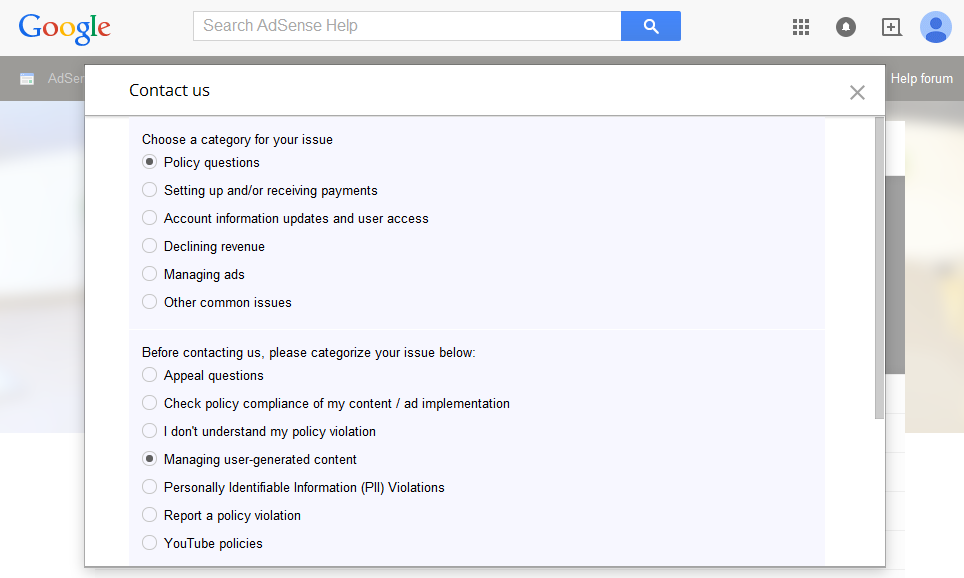Open the notifications bell
Viewport: 964px width, 578px height.
pyautogui.click(x=845, y=27)
